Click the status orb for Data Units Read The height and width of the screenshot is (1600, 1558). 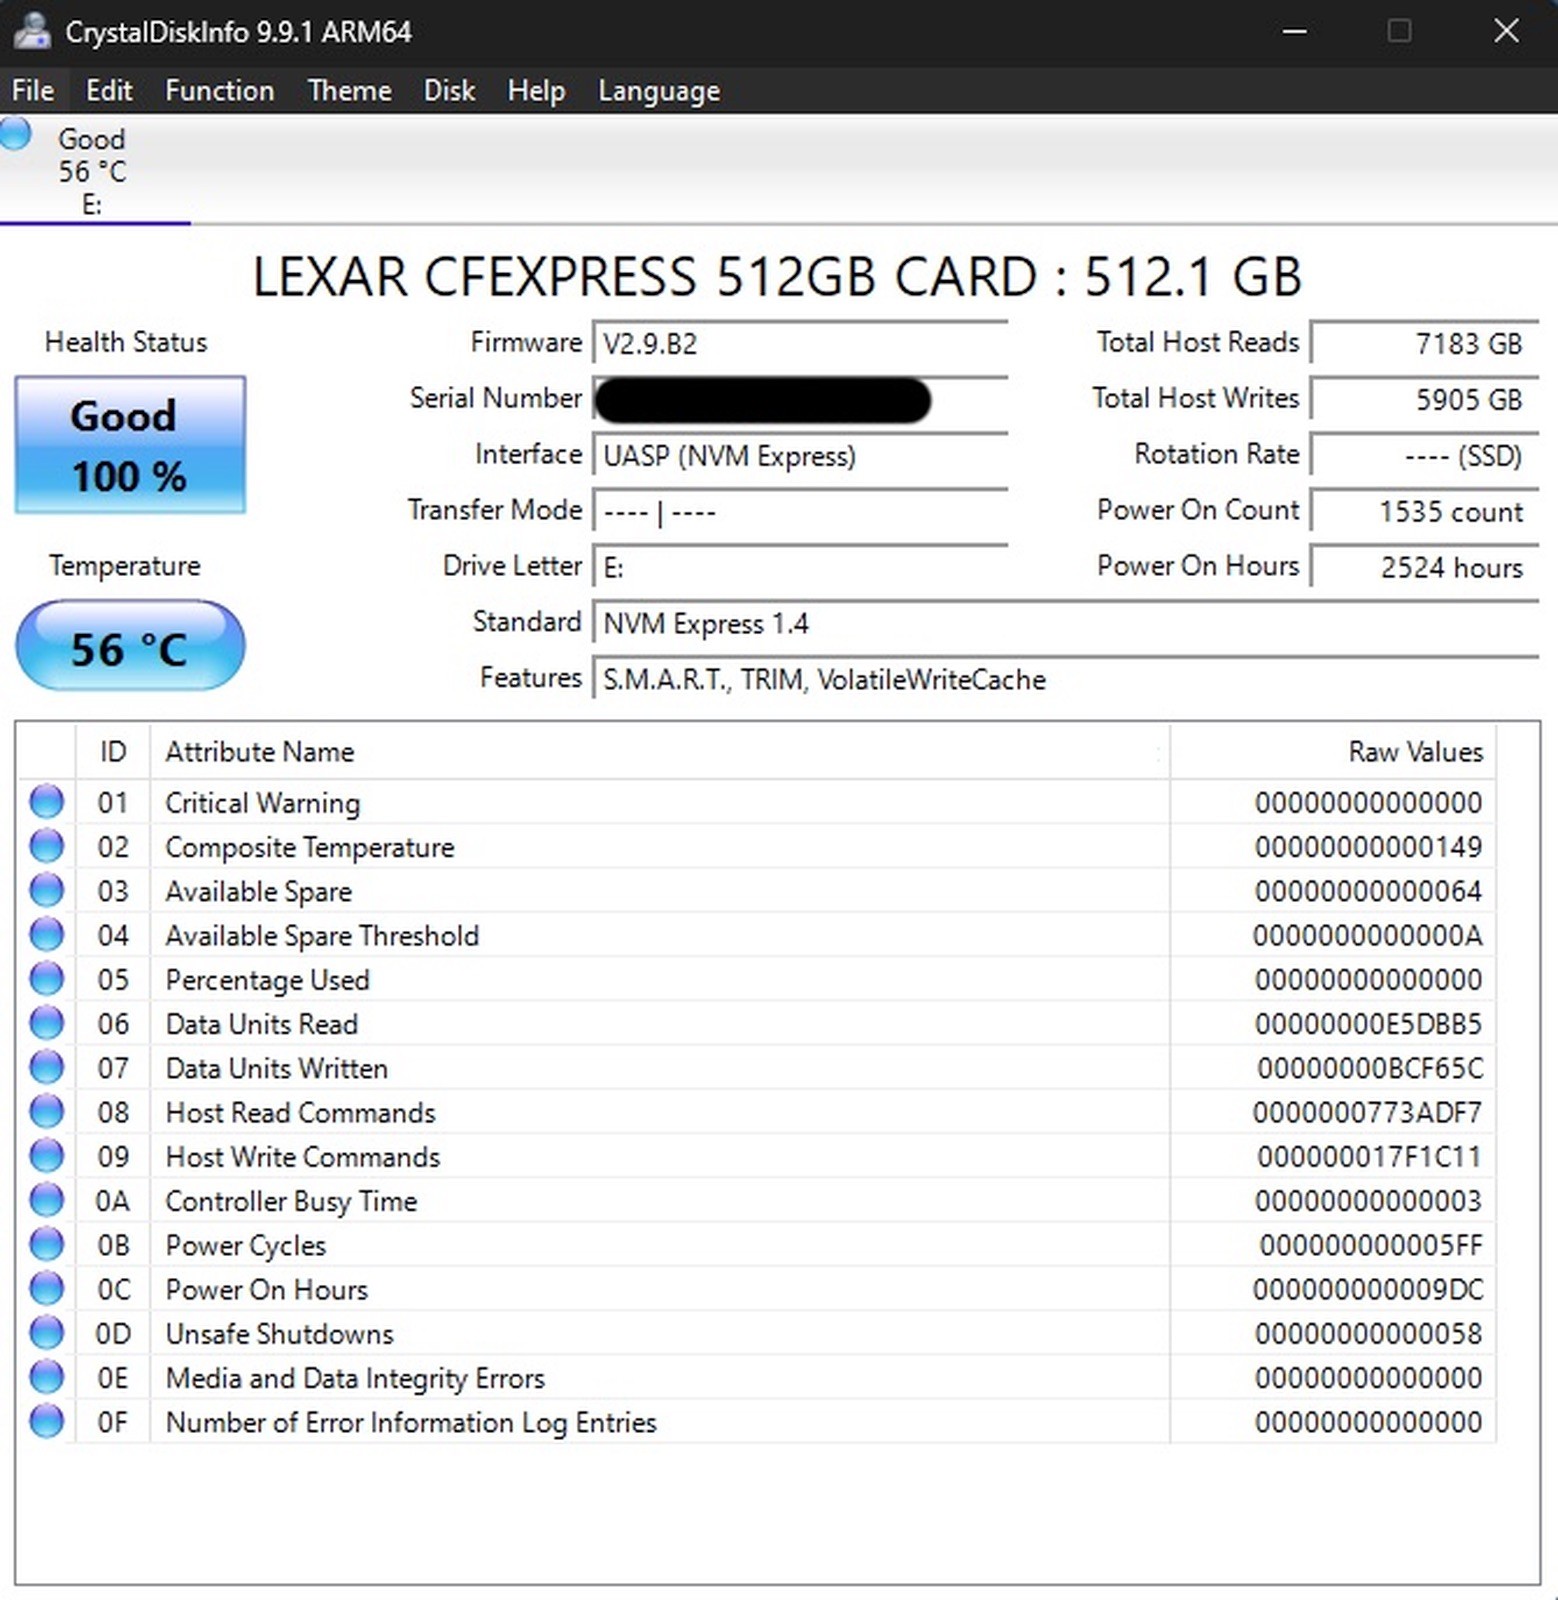46,1023
